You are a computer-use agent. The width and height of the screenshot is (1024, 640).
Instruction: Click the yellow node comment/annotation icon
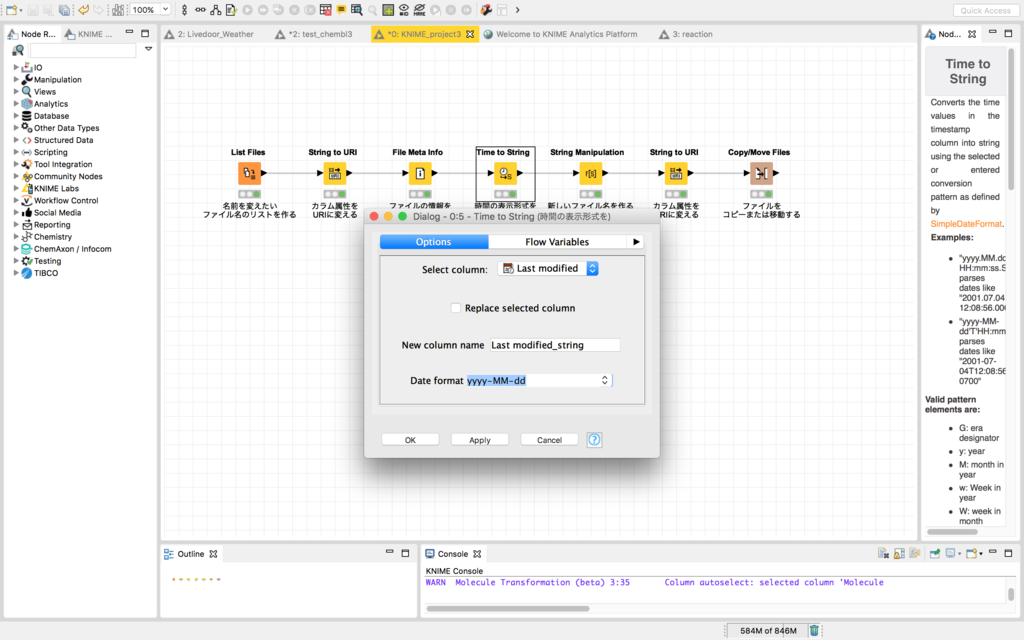[341, 10]
